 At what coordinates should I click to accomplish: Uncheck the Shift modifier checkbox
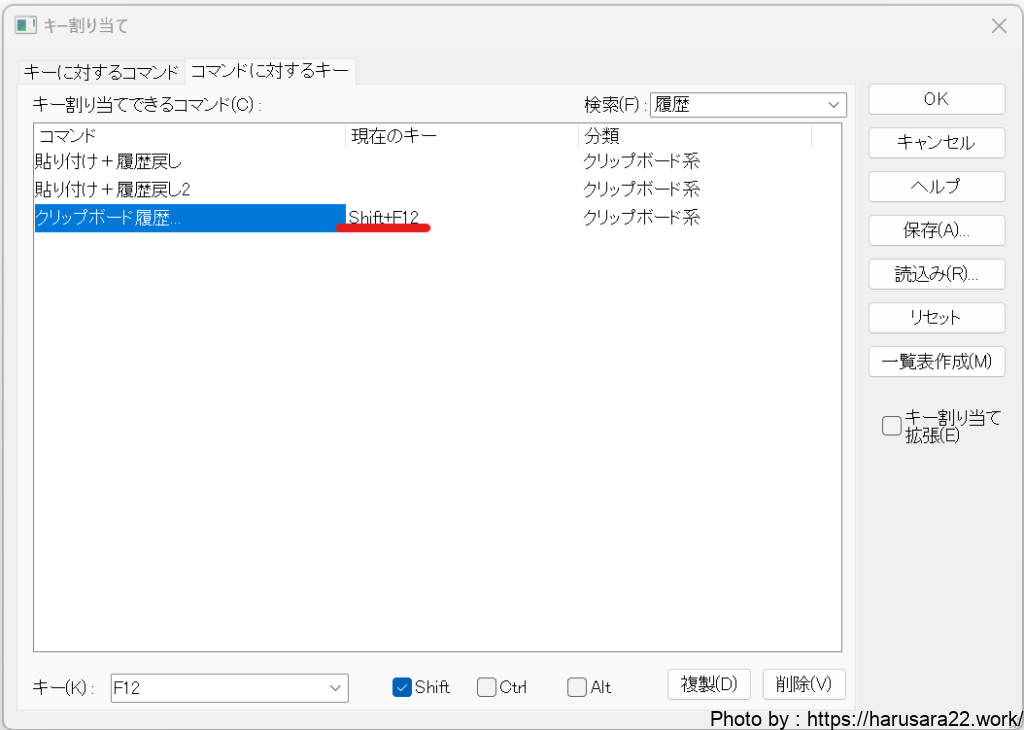tap(403, 687)
